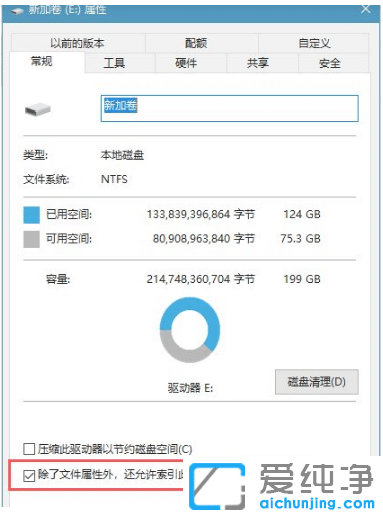Click the drive icon in the title bar
Viewport: 383px width, 516px height.
click(17, 11)
